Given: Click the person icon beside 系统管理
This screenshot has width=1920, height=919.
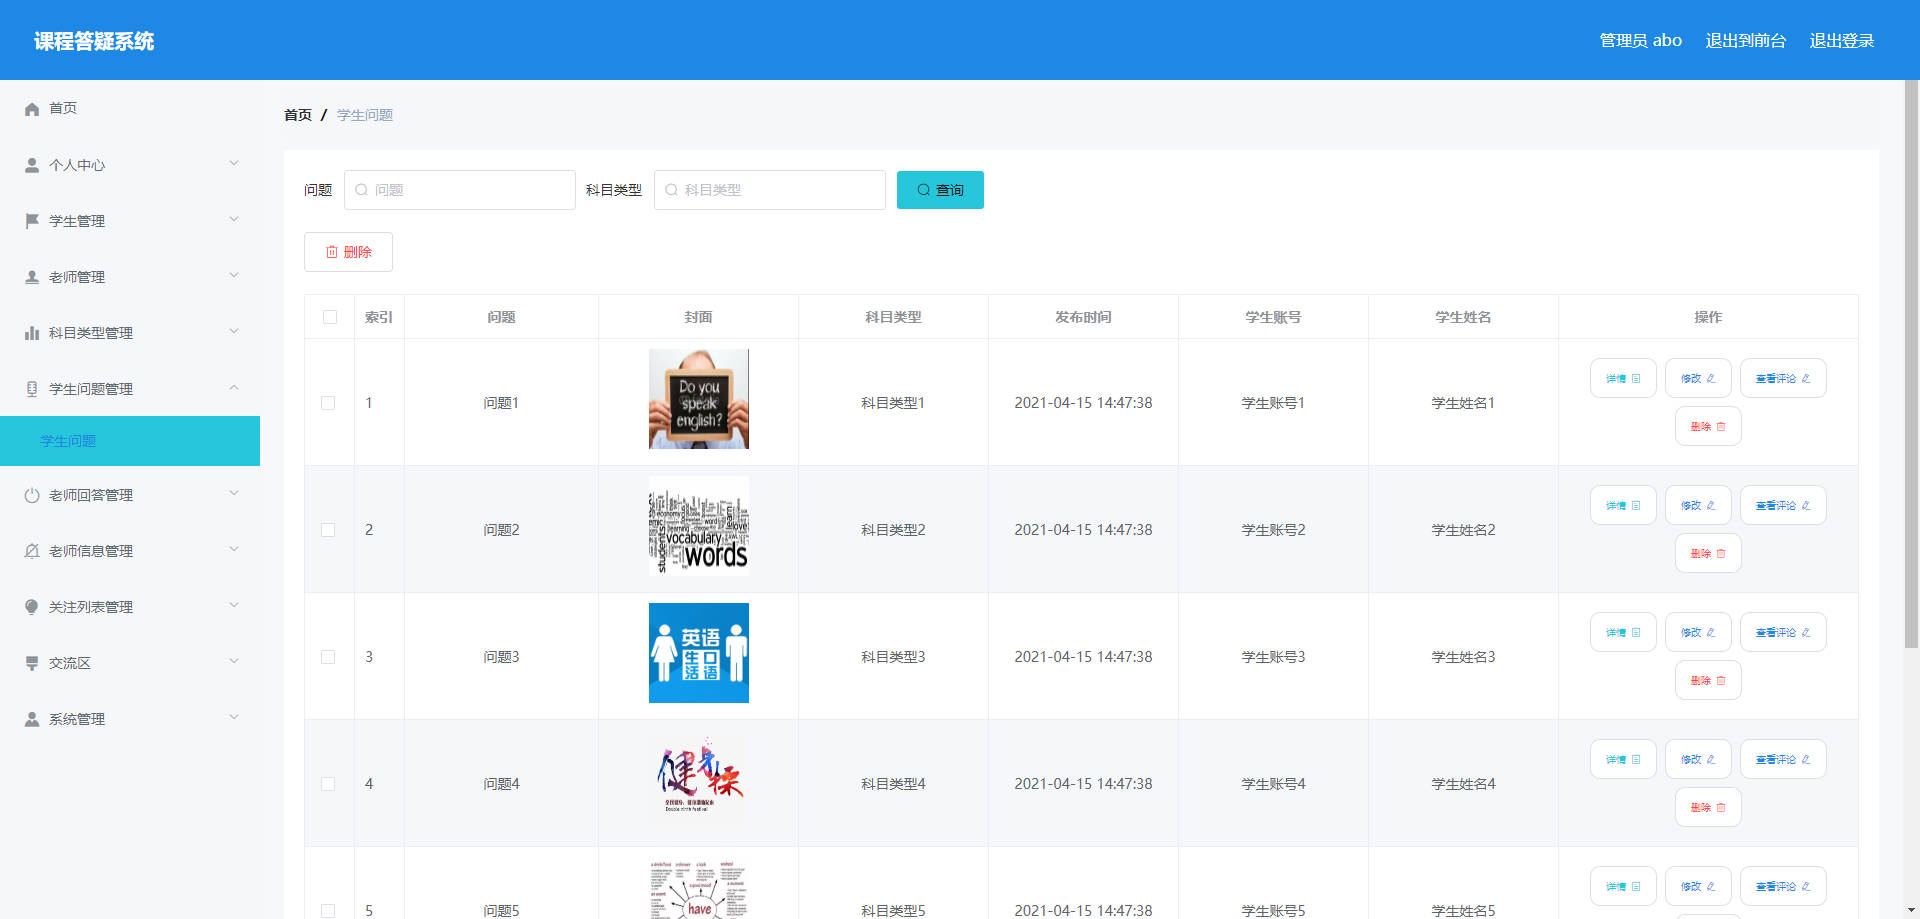Looking at the screenshot, I should click(32, 719).
